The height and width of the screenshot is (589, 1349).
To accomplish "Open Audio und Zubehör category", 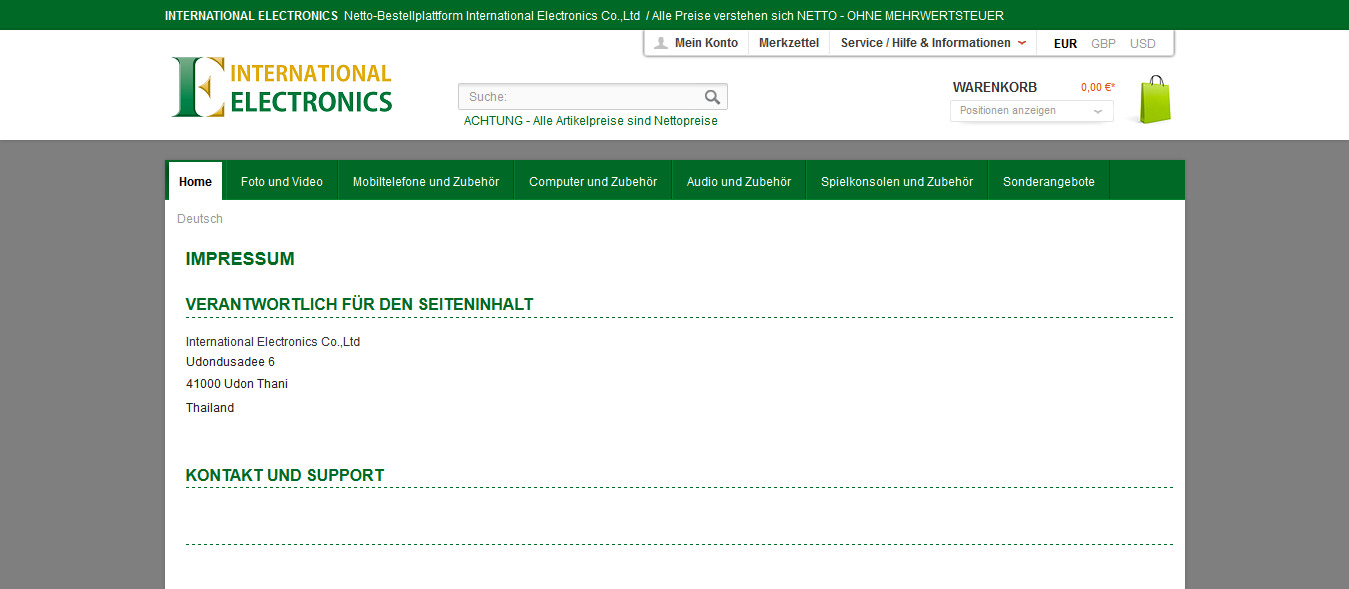I will (739, 181).
